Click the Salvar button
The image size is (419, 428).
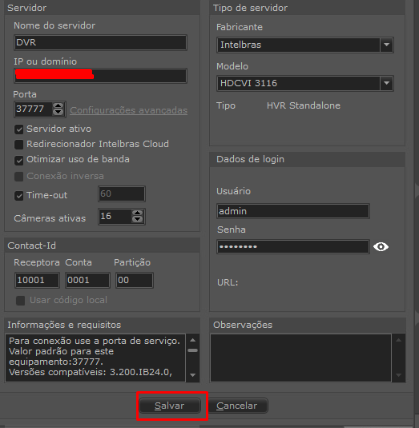click(169, 406)
